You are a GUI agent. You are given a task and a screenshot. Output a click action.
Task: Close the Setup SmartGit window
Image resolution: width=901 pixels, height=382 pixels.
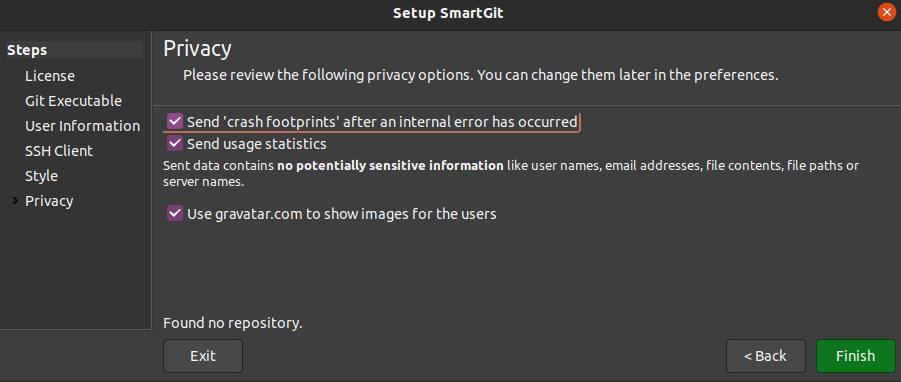pyautogui.click(x=887, y=13)
